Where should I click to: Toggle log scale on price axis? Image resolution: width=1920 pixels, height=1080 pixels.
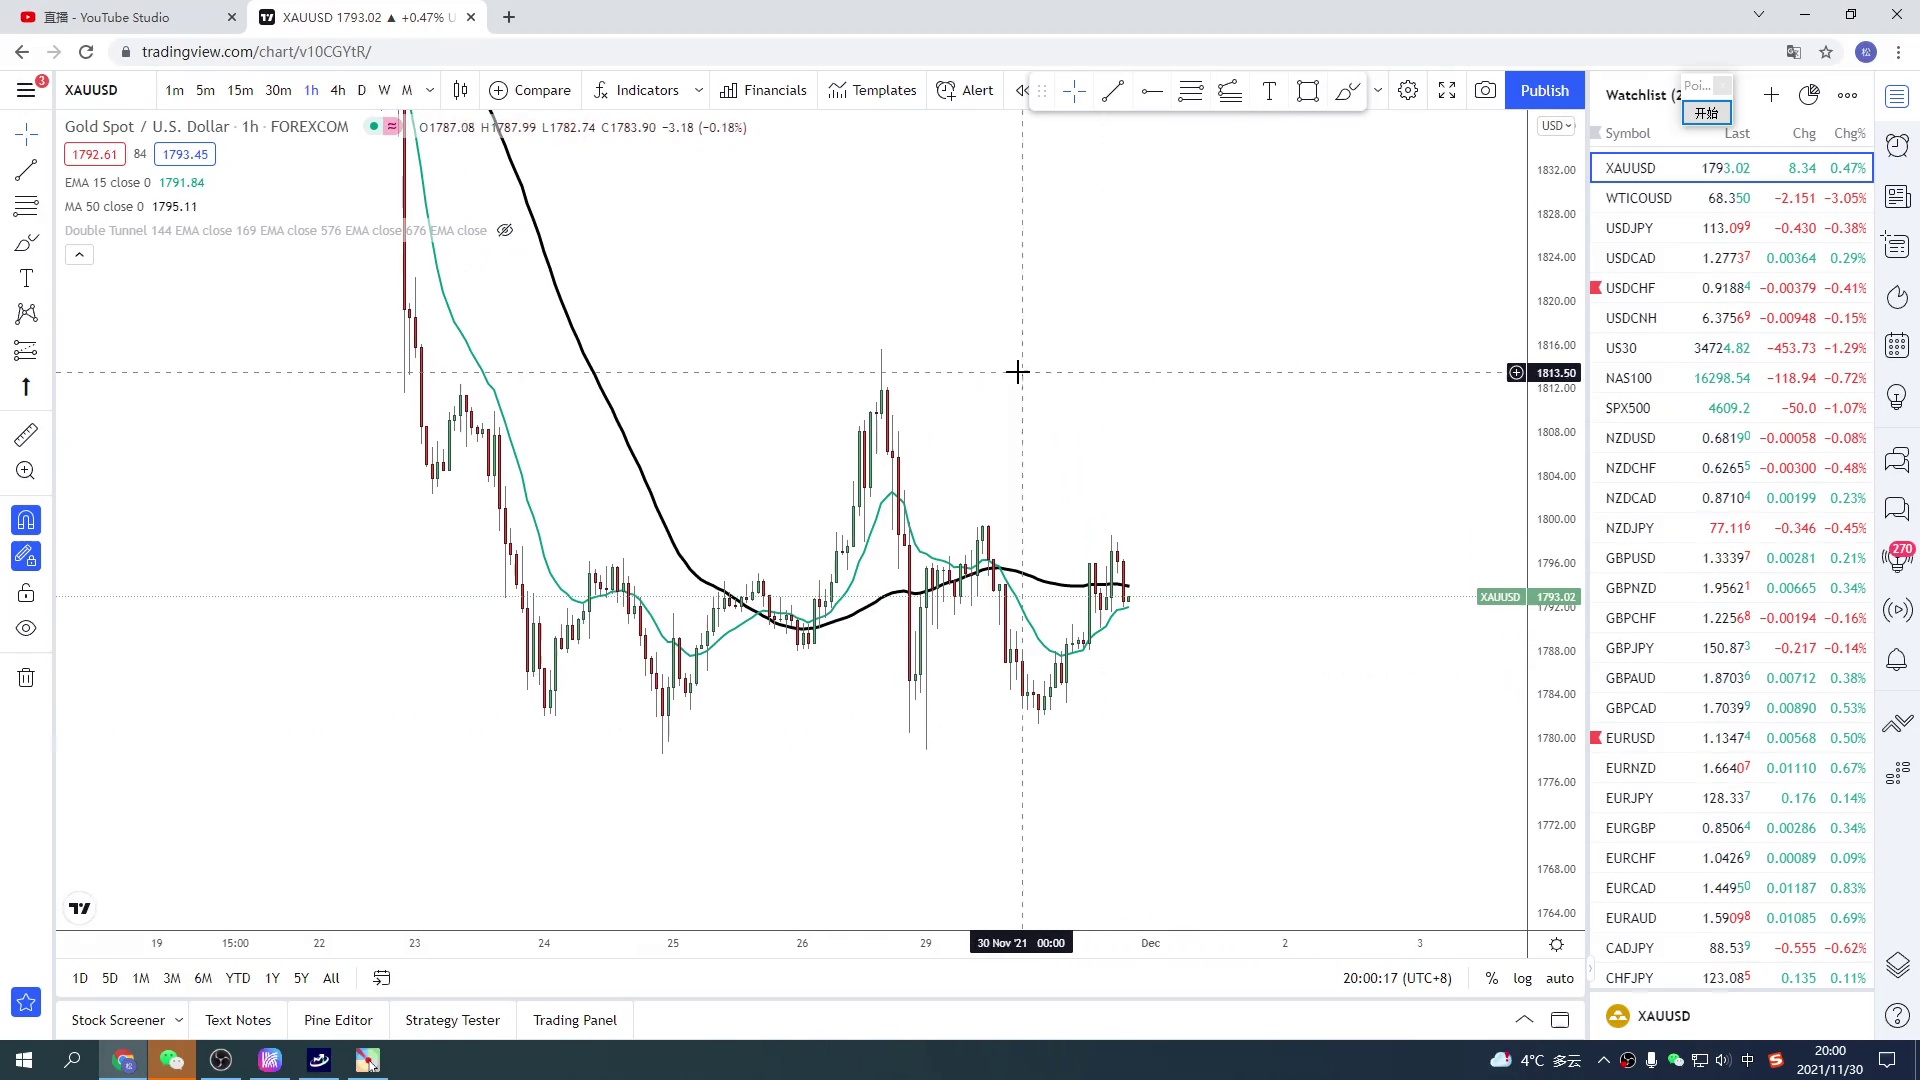[x=1522, y=978]
